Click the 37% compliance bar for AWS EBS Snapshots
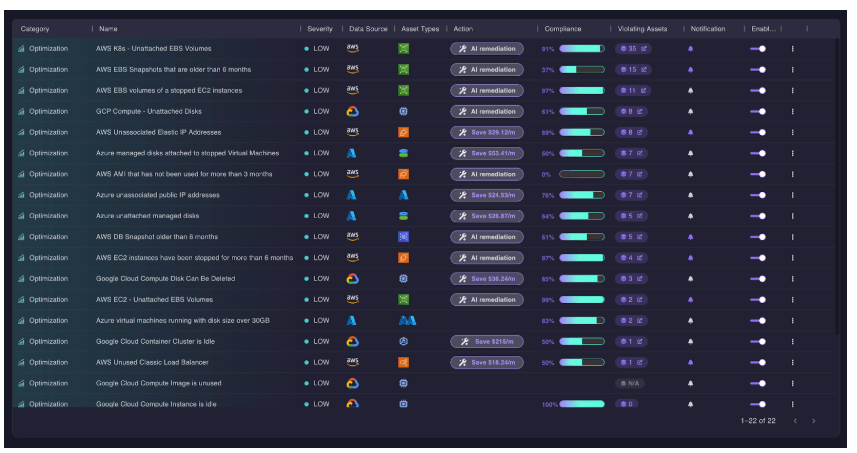Image resolution: width=857 pixels, height=453 pixels. tap(582, 69)
